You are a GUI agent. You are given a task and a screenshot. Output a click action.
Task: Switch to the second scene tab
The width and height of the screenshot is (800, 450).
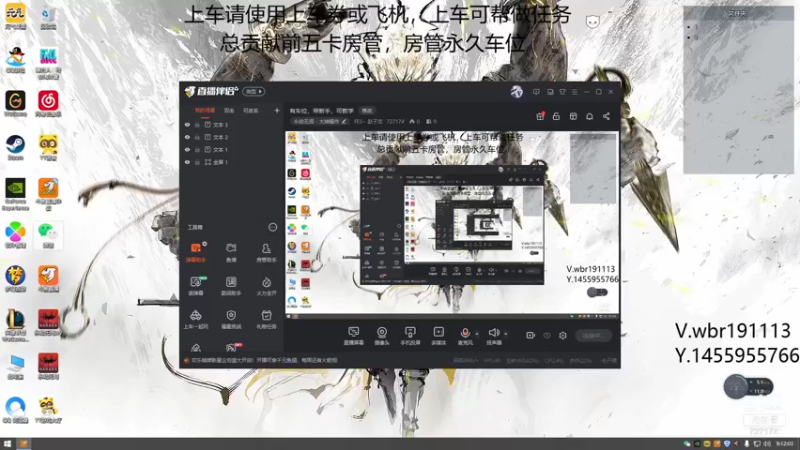click(229, 110)
